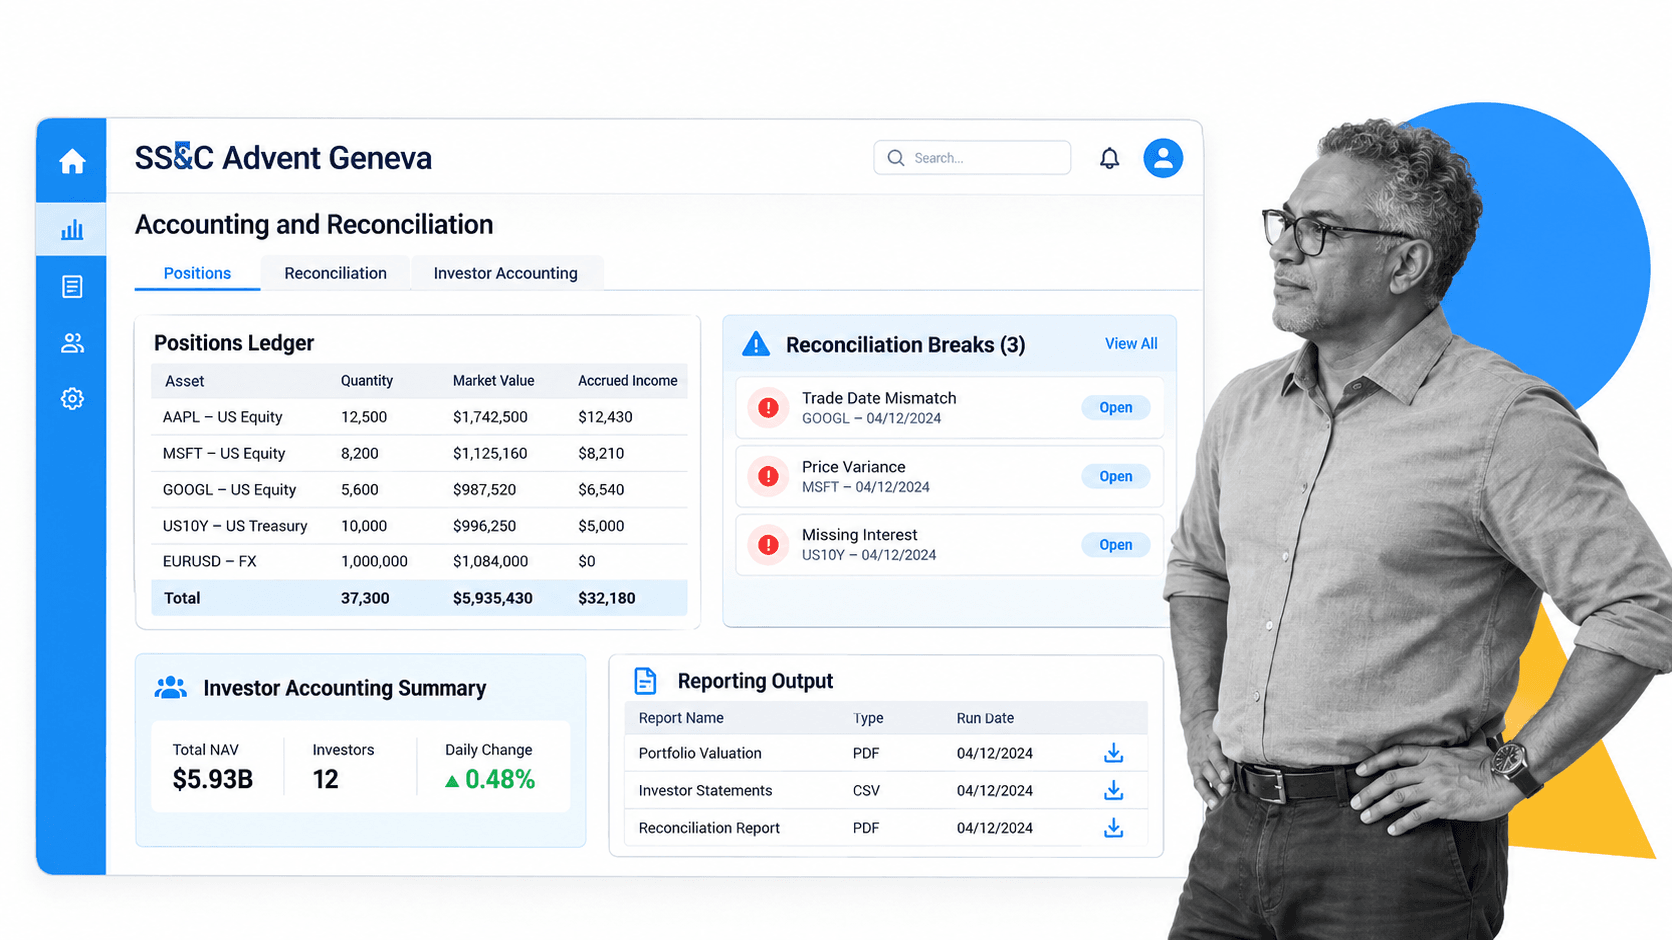Screen dimensions: 1672x940
Task: Click the Reconciliation Report name
Action: (709, 828)
